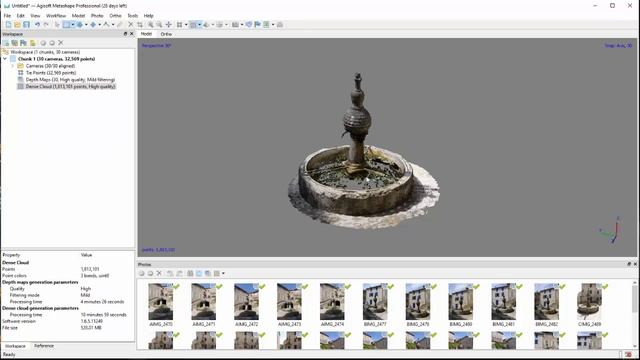640x360 pixels.
Task: Open the Photo menu
Action: [97, 16]
